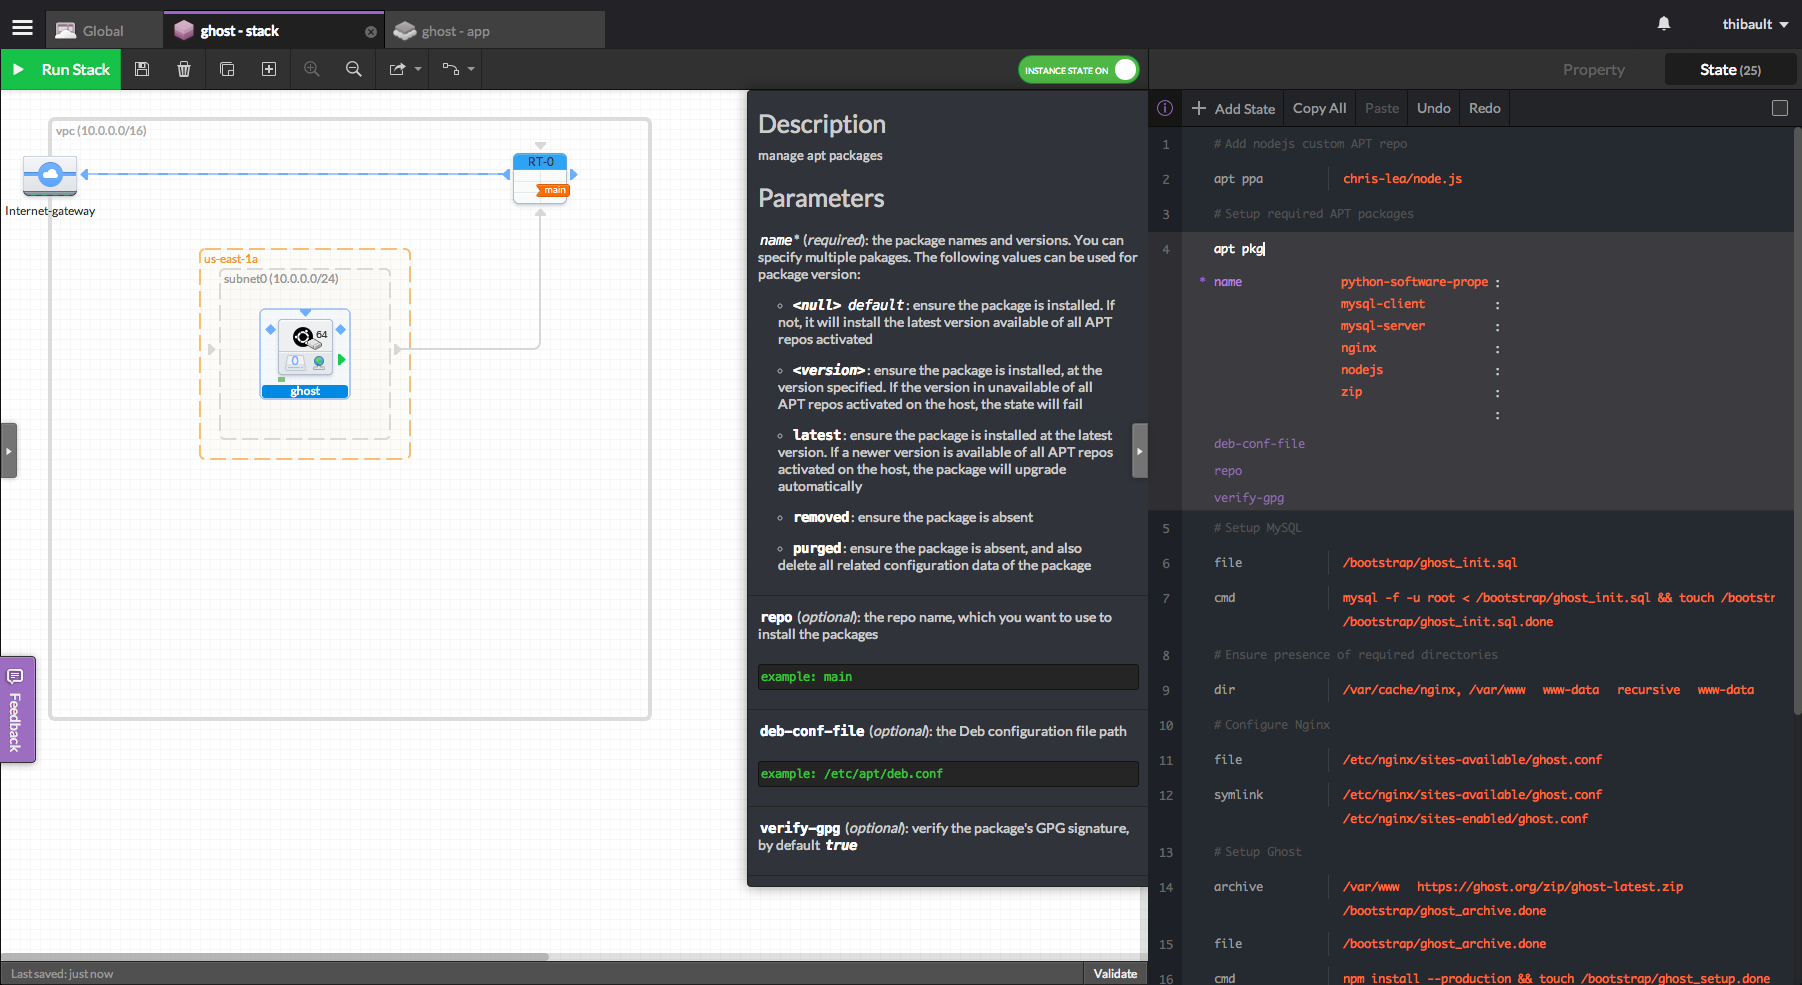The width and height of the screenshot is (1802, 985).
Task: Select state 12 symlink row
Action: point(1489,806)
